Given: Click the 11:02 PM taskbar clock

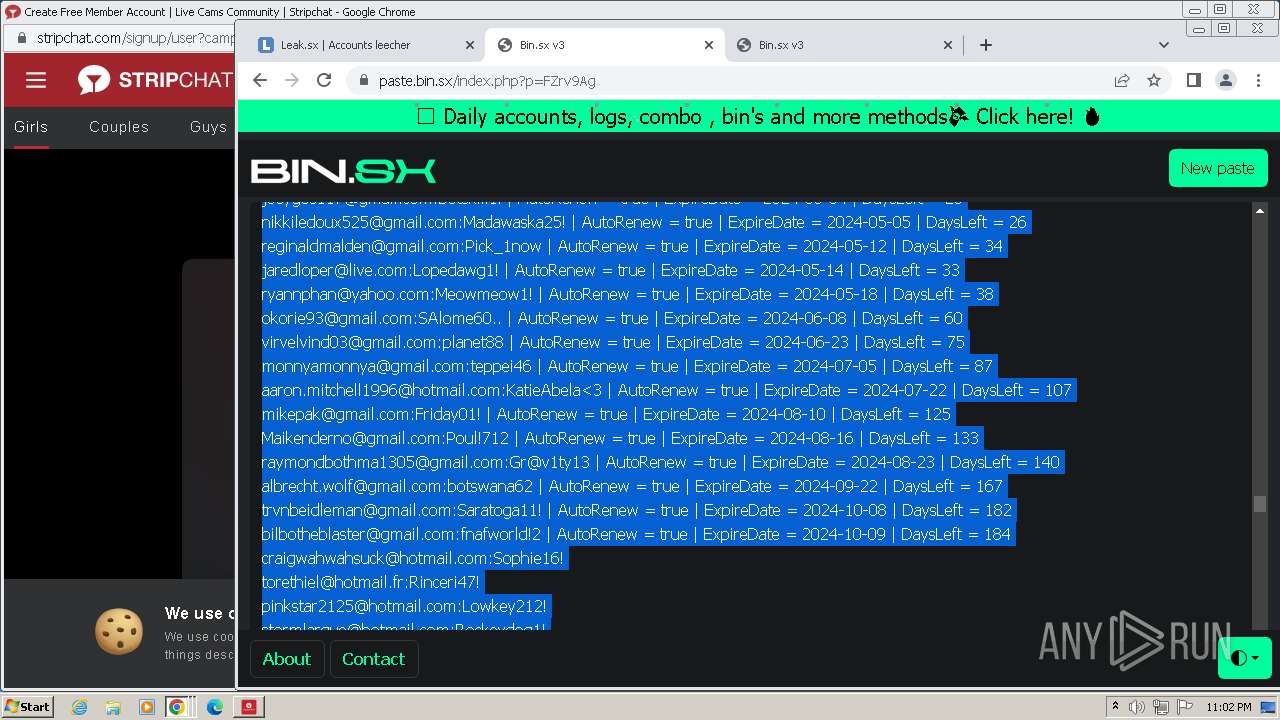Looking at the screenshot, I should [1228, 707].
